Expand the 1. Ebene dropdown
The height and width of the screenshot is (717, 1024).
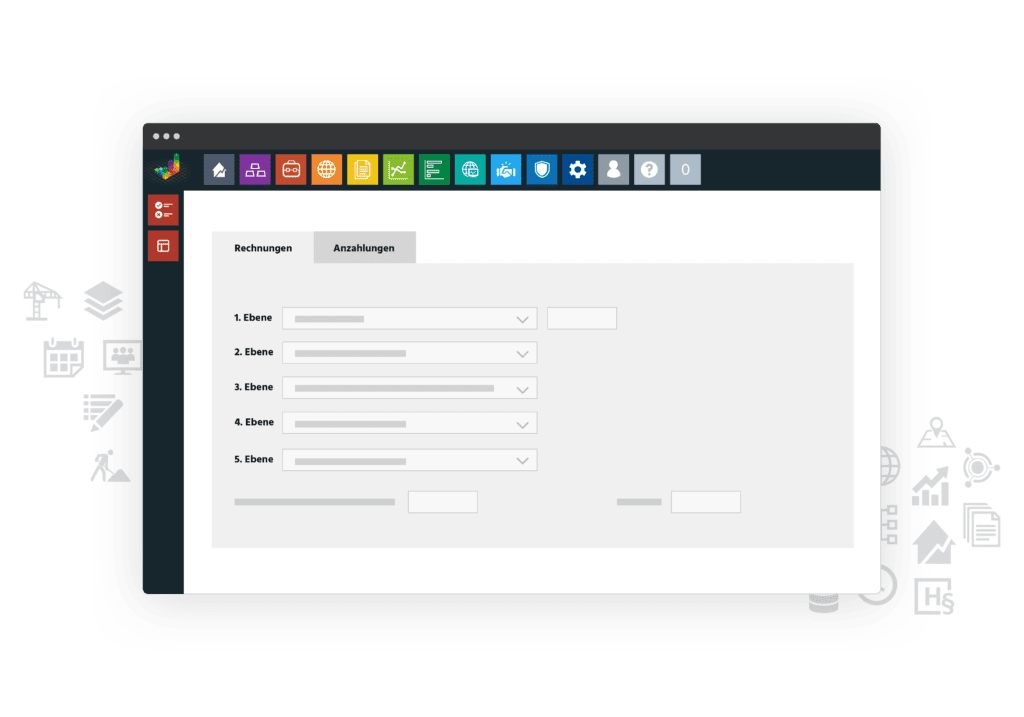[409, 319]
